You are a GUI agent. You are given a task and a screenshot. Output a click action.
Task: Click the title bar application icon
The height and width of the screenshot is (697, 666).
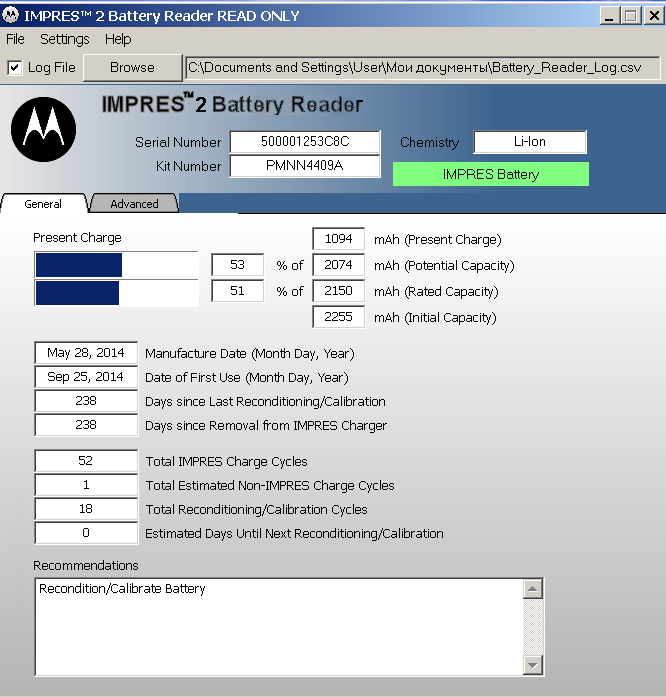click(x=11, y=16)
